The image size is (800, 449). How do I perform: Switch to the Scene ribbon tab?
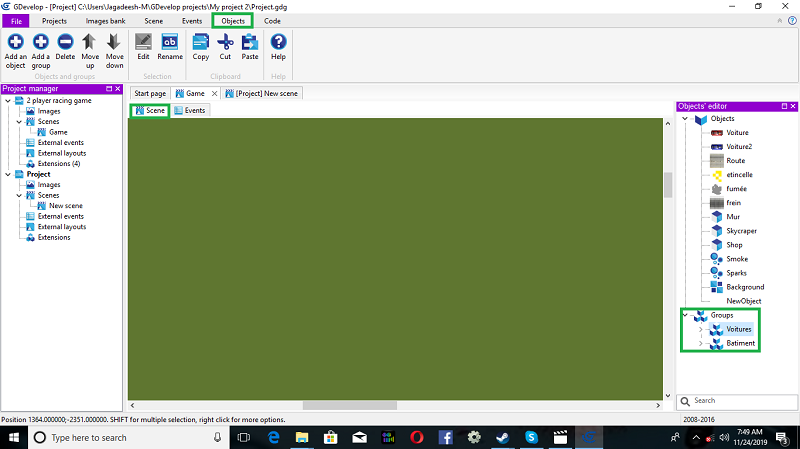154,21
